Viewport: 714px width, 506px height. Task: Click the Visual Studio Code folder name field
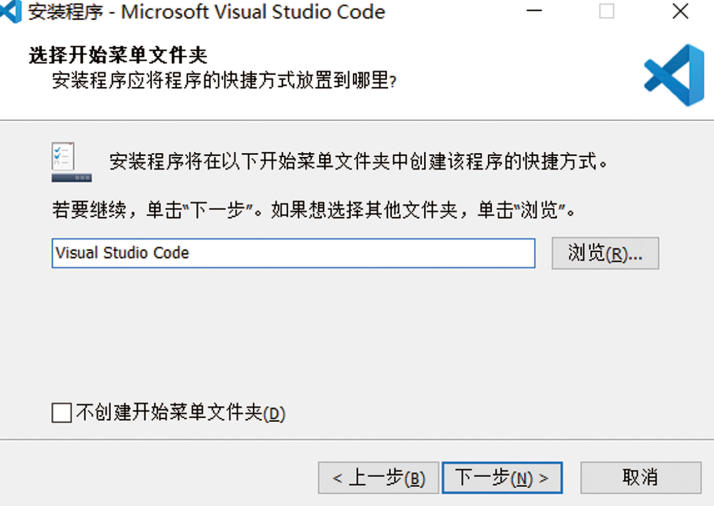pyautogui.click(x=293, y=253)
